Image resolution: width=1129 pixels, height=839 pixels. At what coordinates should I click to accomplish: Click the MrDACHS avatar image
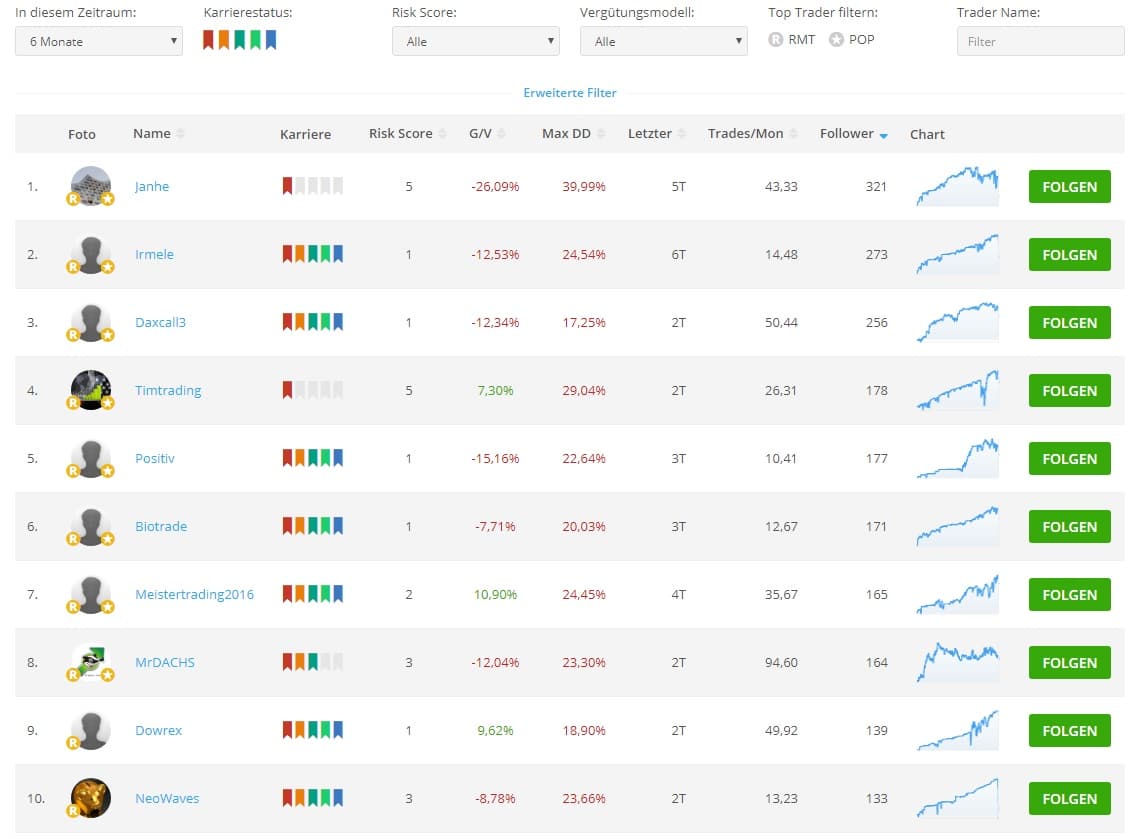point(91,662)
